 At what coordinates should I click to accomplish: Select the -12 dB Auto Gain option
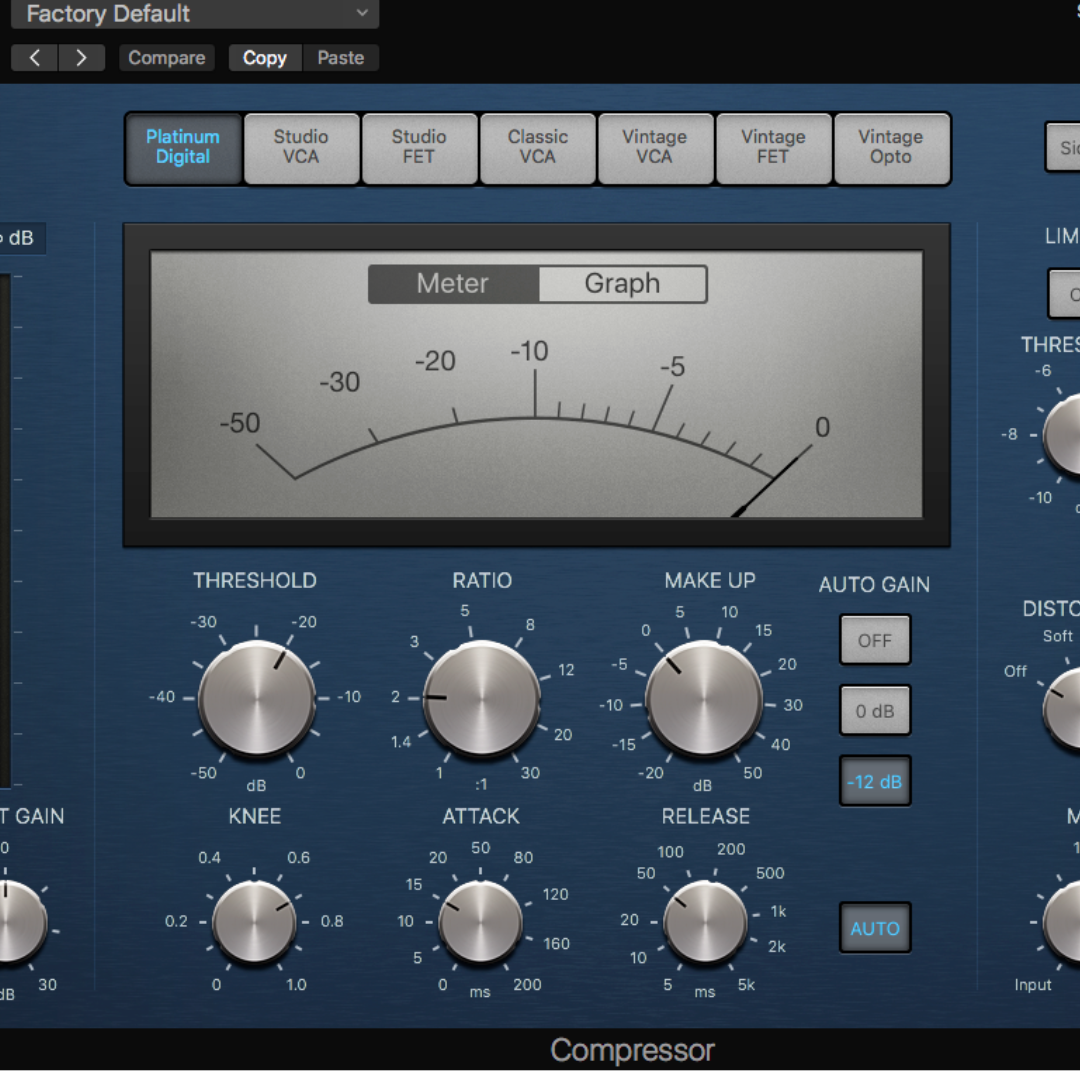click(875, 781)
